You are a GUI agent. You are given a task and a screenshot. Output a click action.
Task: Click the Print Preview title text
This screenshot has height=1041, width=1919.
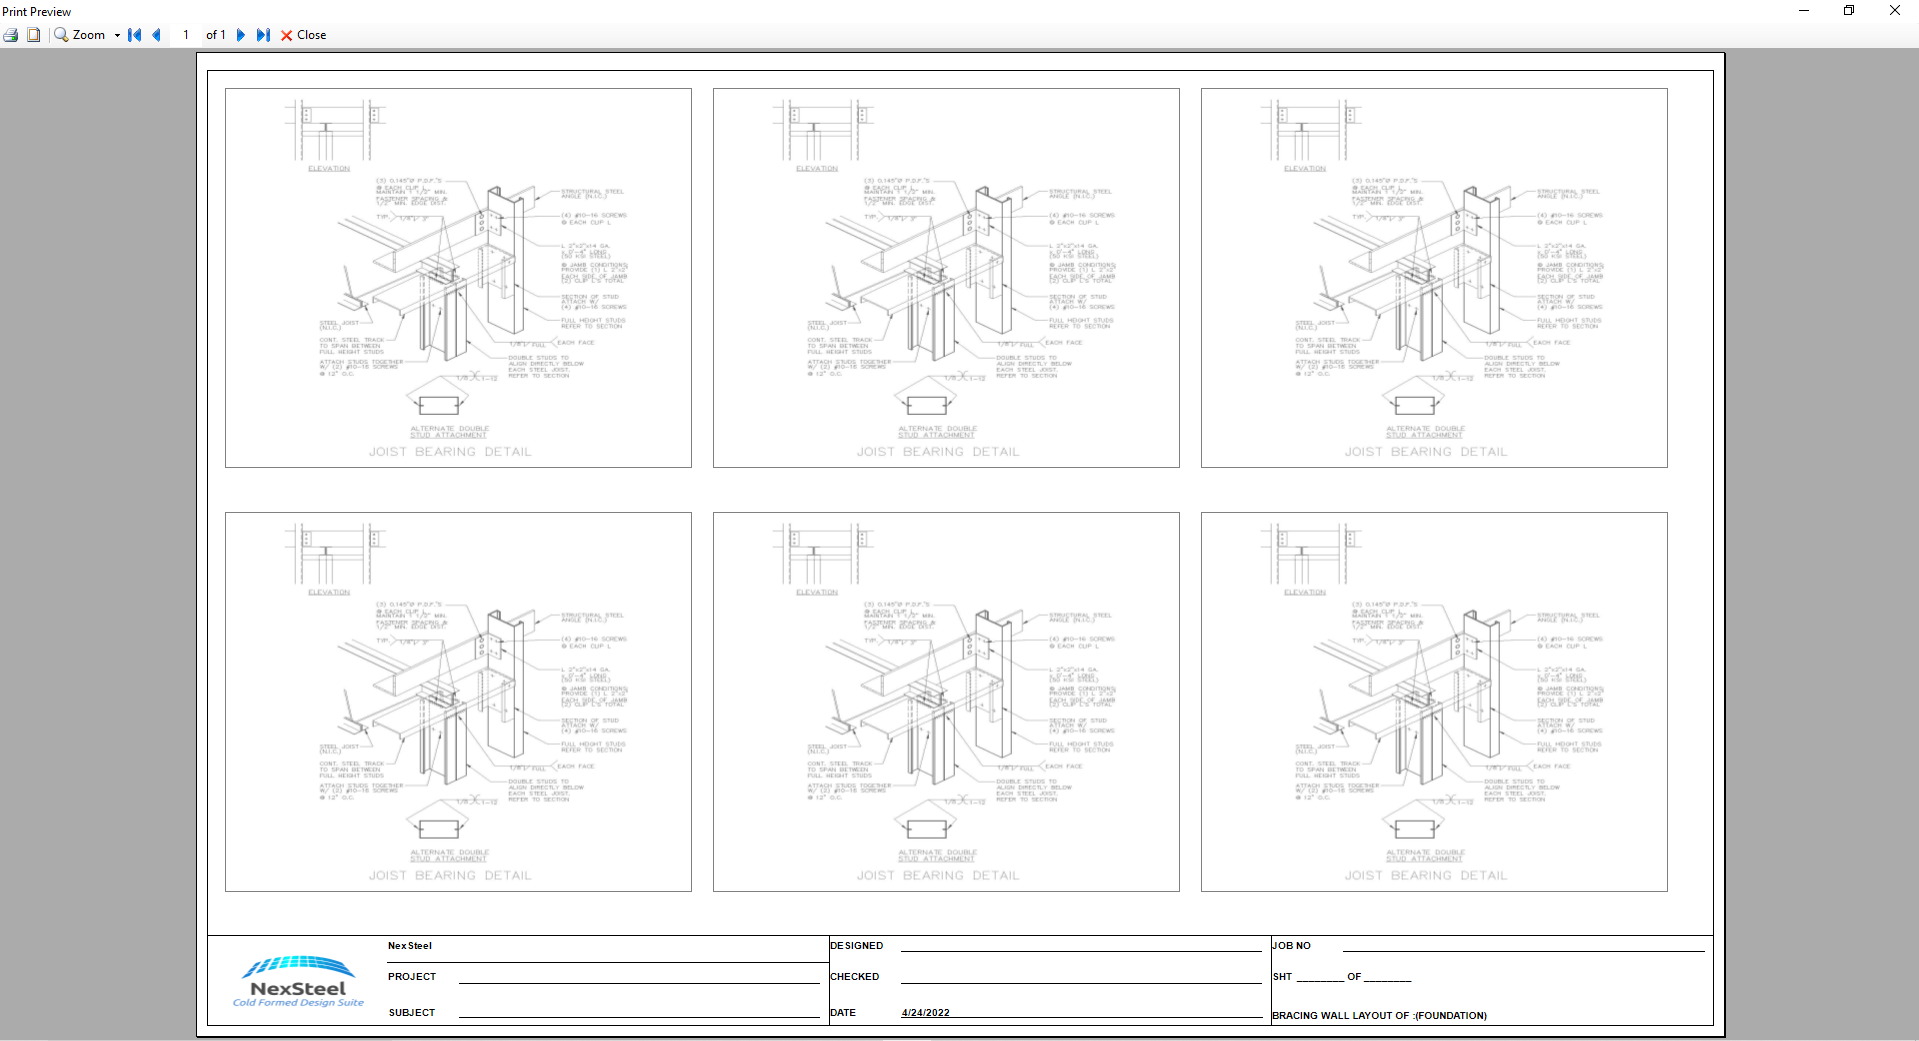(37, 12)
